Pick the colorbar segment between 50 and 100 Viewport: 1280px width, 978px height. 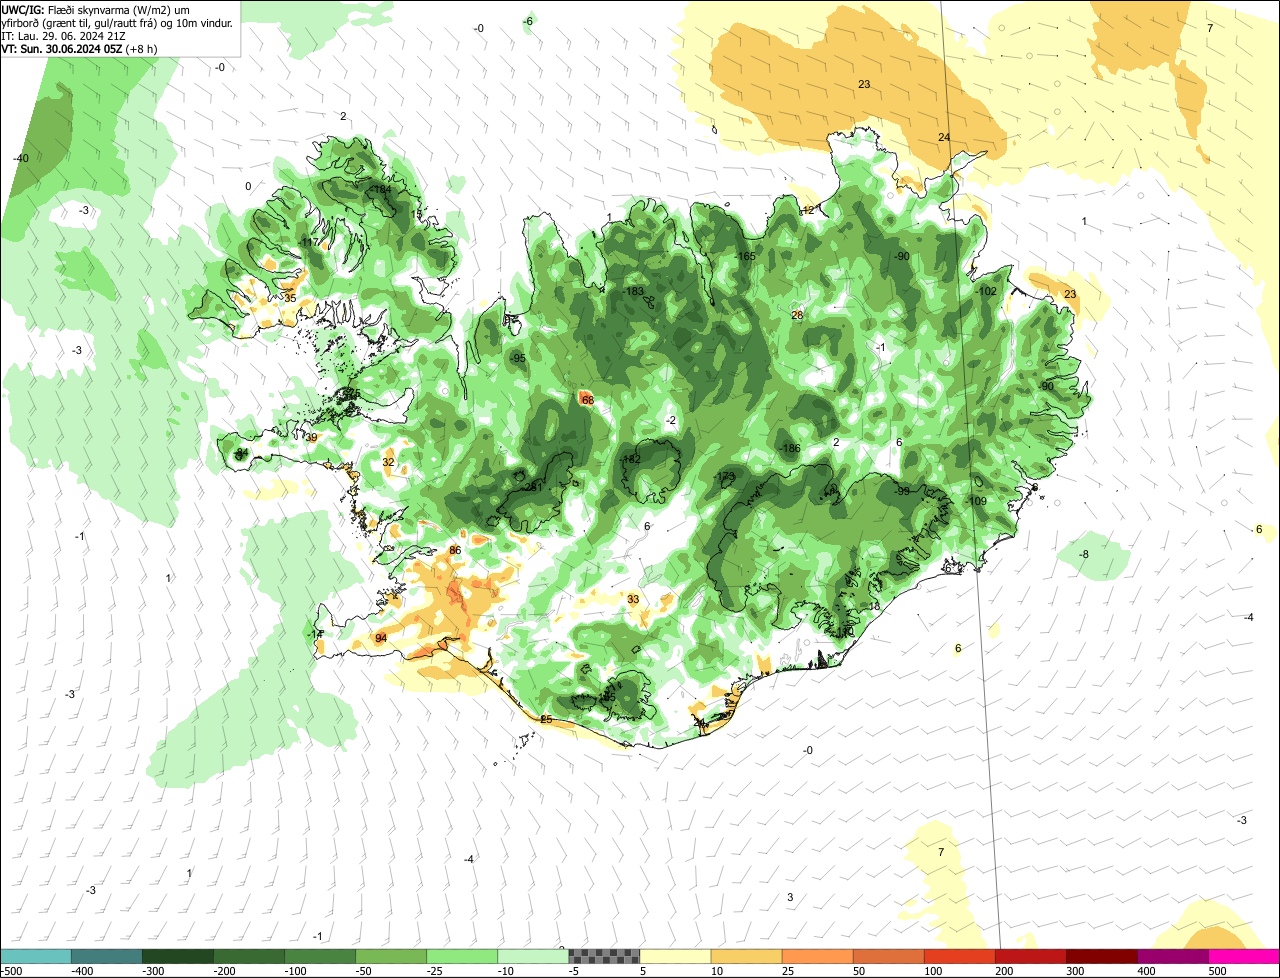click(x=888, y=956)
